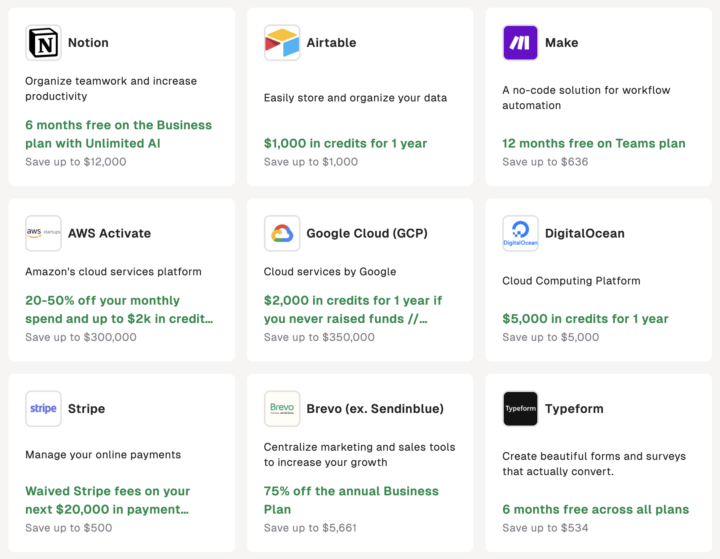Click the DigitalOcean logo icon
720x559 pixels.
pyautogui.click(x=520, y=233)
